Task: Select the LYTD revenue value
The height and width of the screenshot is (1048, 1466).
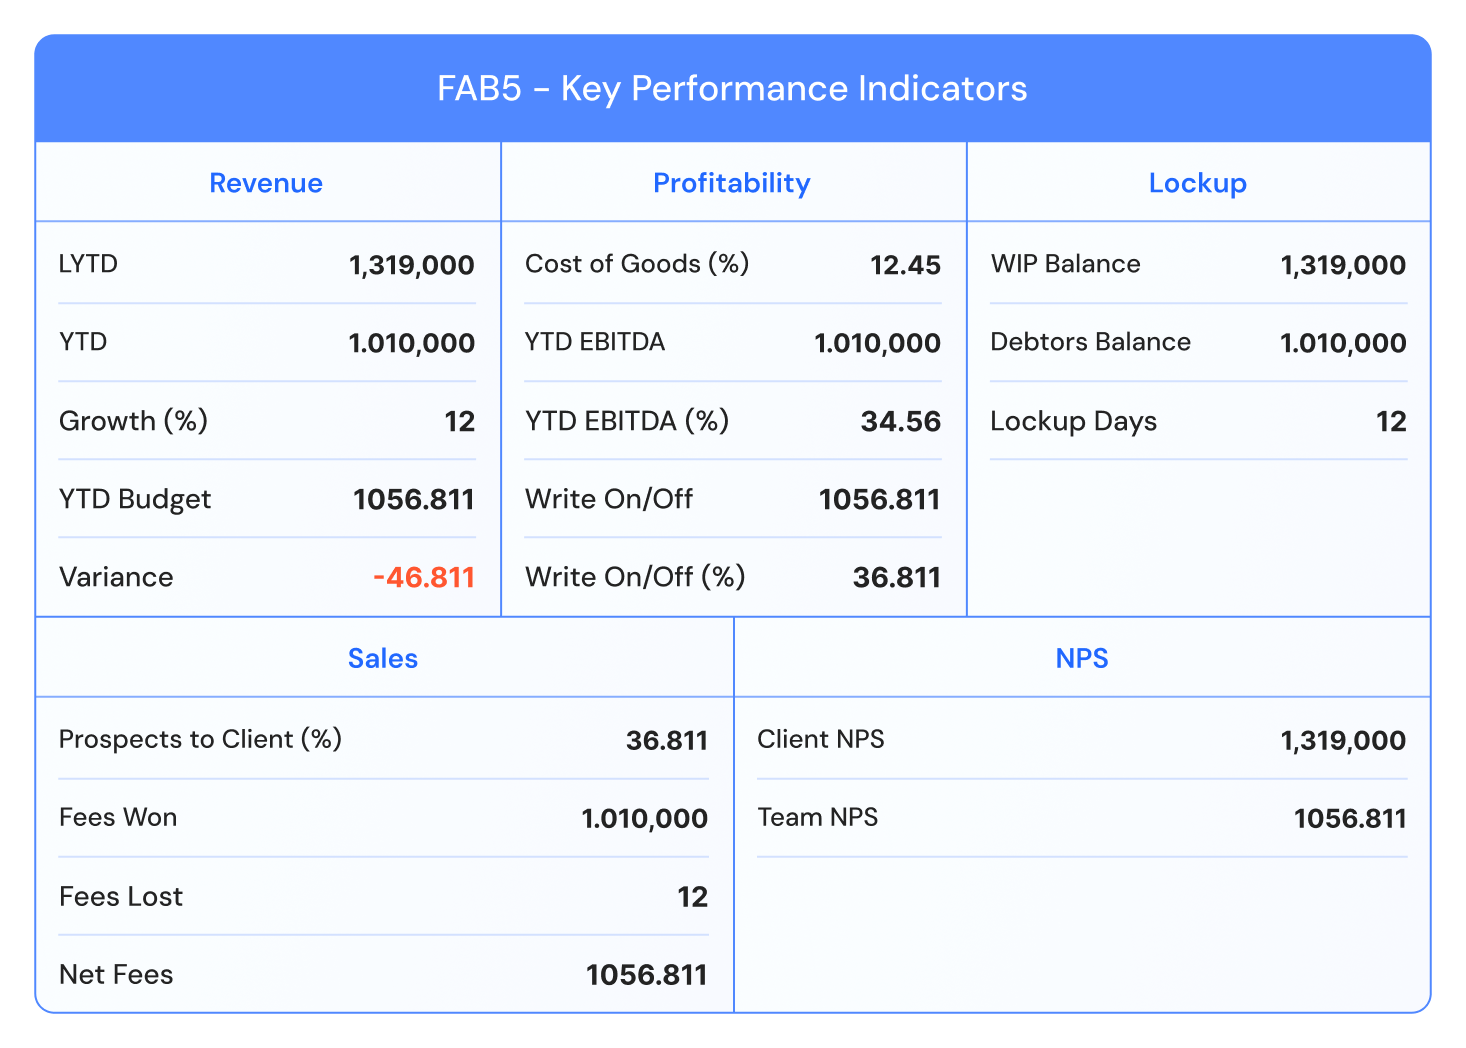Action: point(411,265)
